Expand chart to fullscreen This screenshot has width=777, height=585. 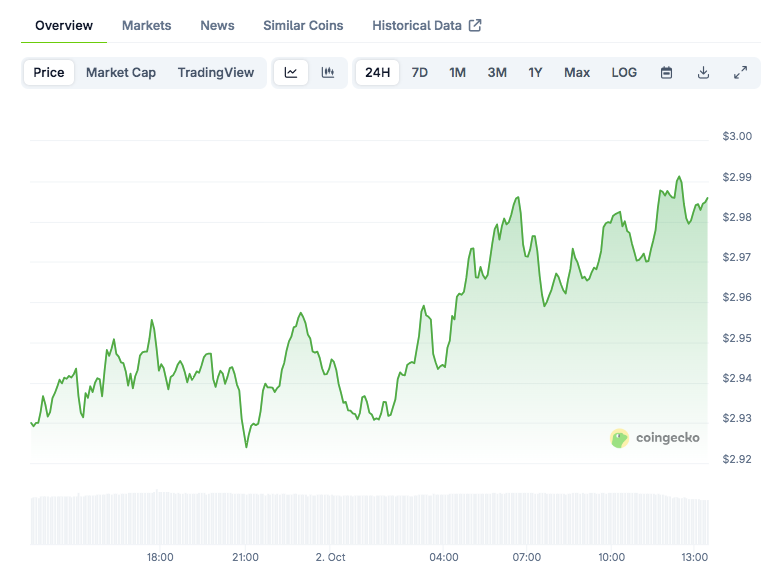740,72
